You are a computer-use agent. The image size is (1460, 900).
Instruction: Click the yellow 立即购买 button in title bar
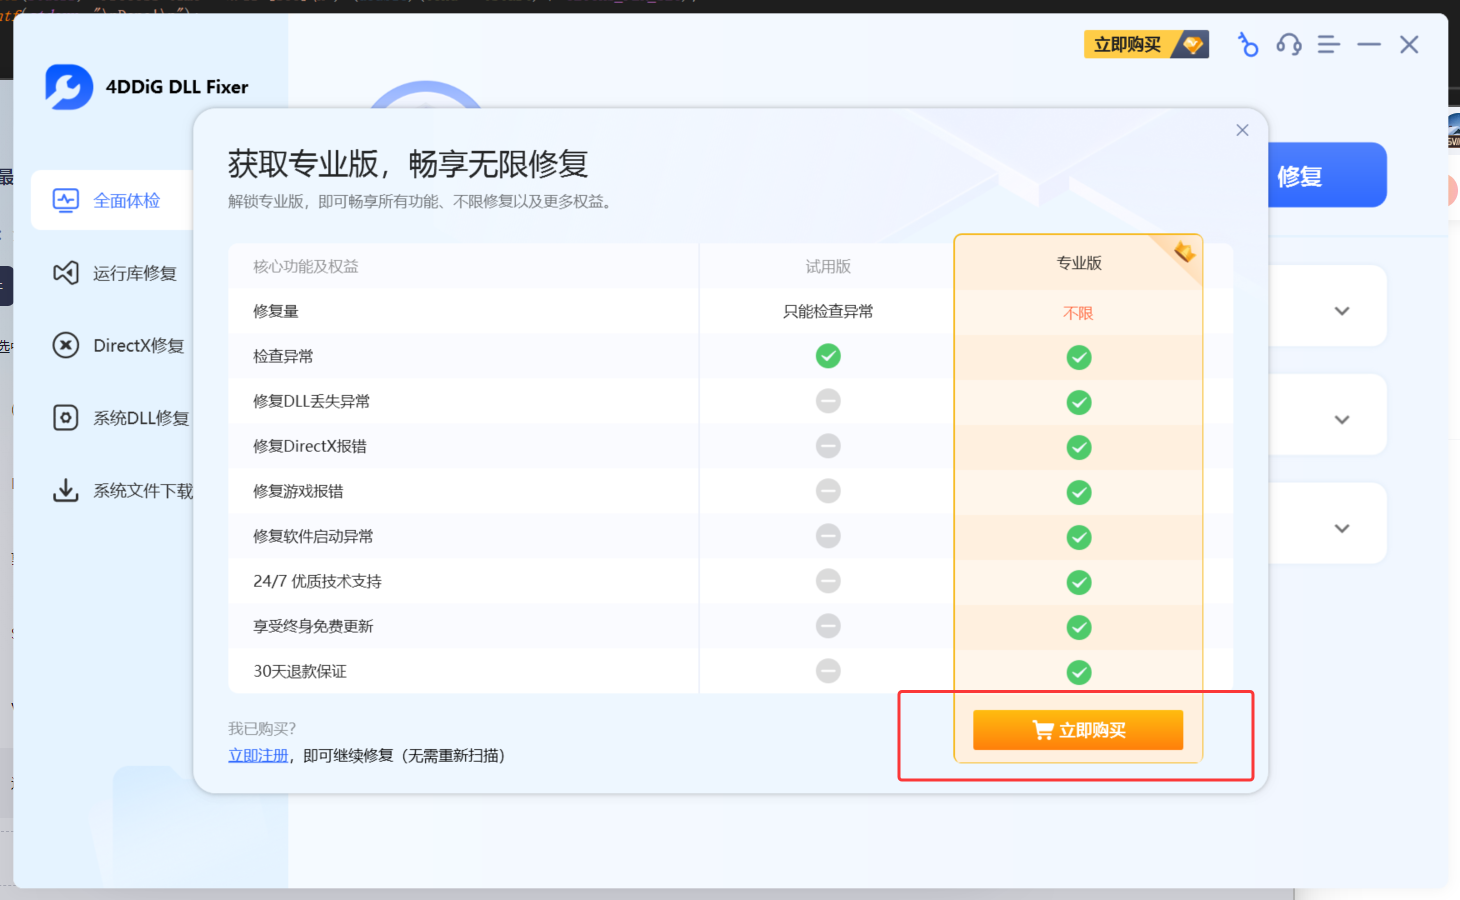[1146, 44]
